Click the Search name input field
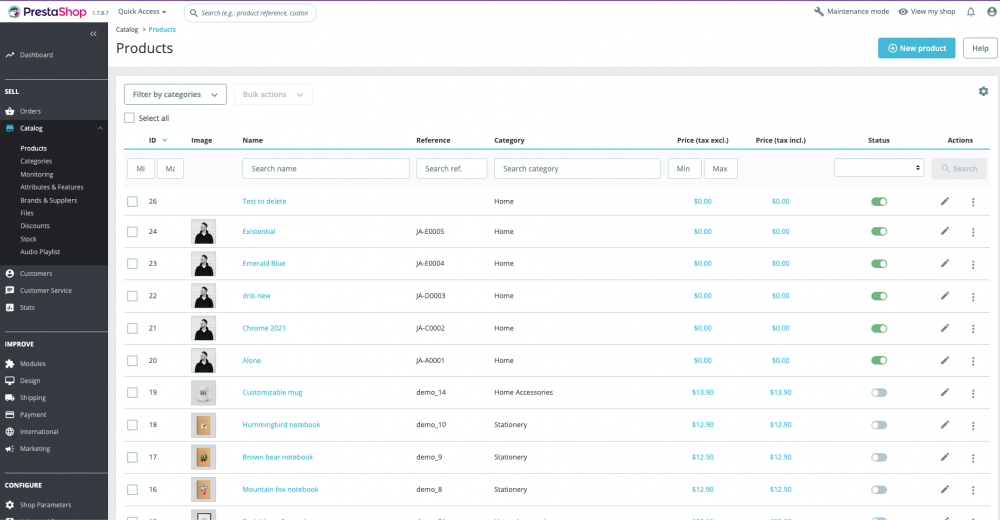The height and width of the screenshot is (520, 1000). (x=326, y=168)
